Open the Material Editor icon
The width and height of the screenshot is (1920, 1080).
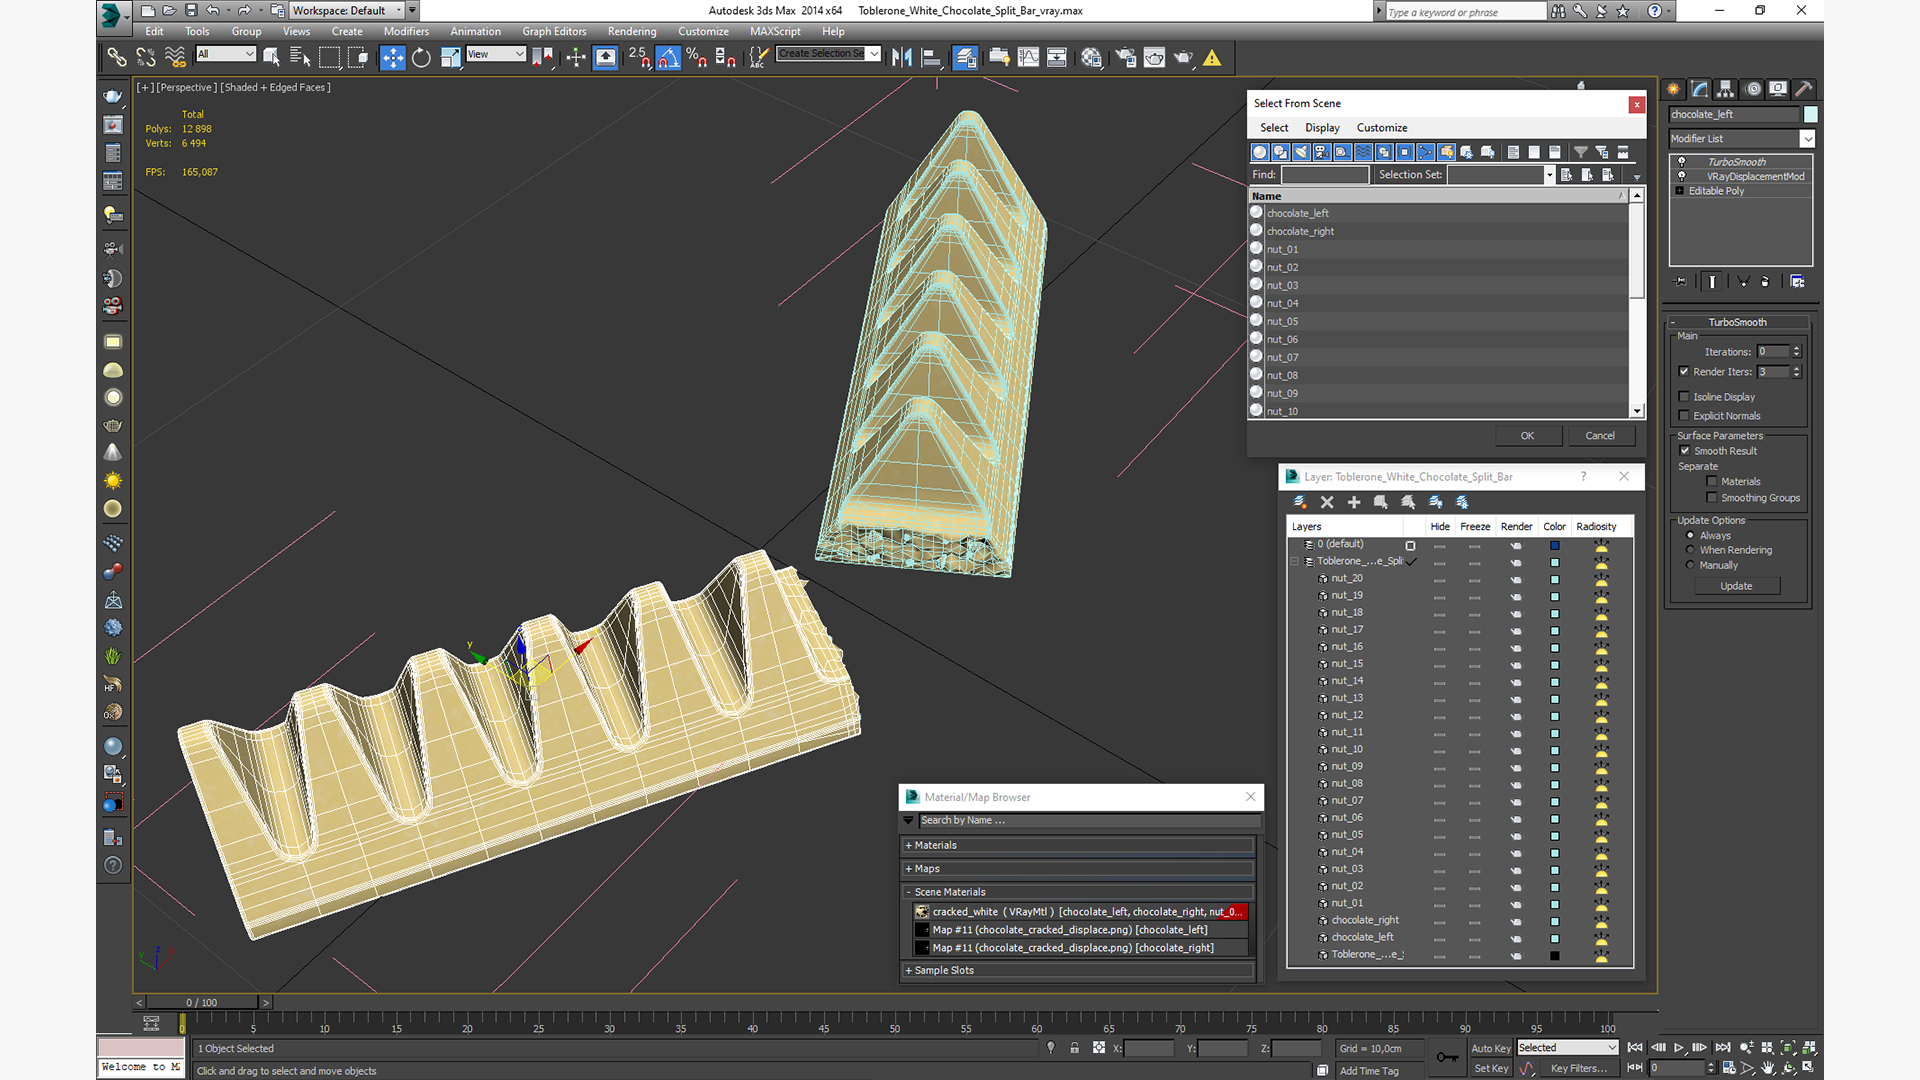(x=1091, y=58)
